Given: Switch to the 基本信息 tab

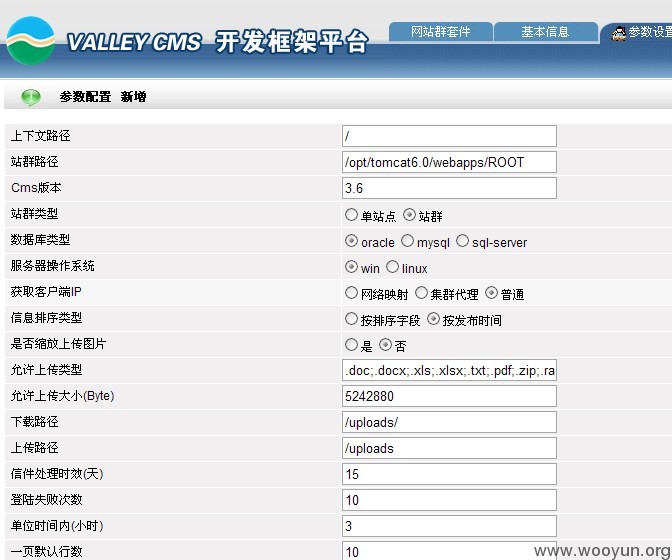Looking at the screenshot, I should coord(545,32).
